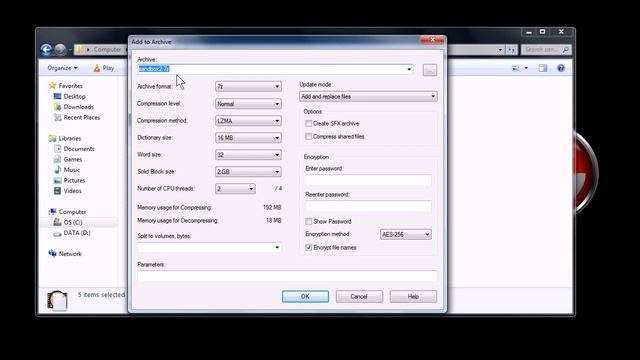Click Computer in the address bar
The width and height of the screenshot is (640, 360).
[x=107, y=49]
